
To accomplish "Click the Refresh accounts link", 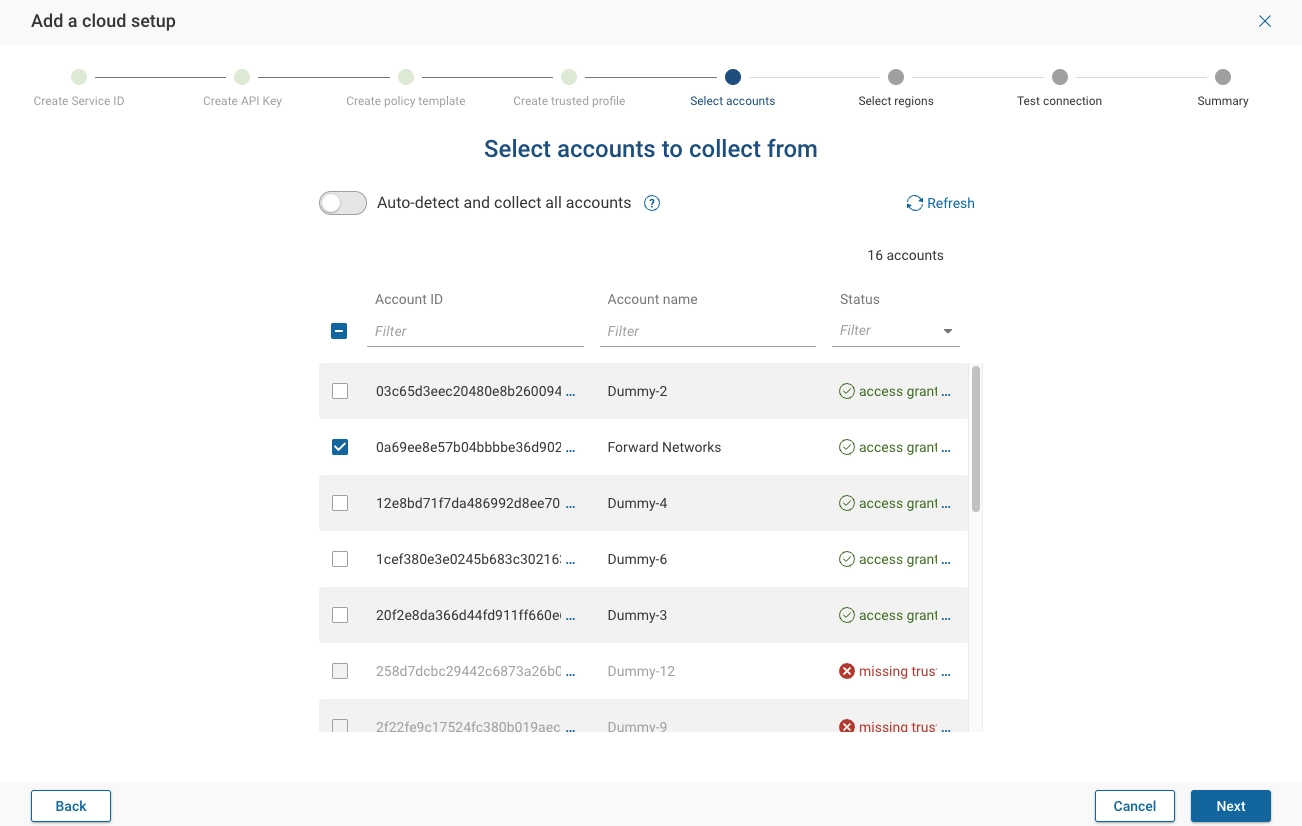I will 940,203.
